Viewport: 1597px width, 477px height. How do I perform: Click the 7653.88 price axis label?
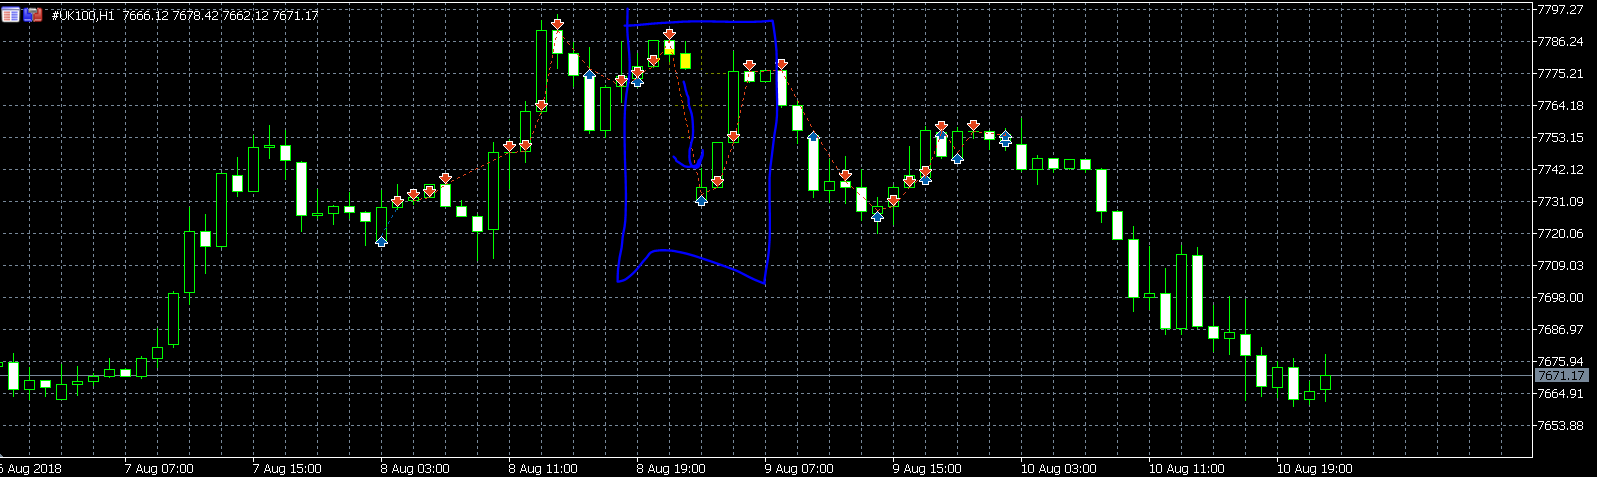coord(1562,425)
